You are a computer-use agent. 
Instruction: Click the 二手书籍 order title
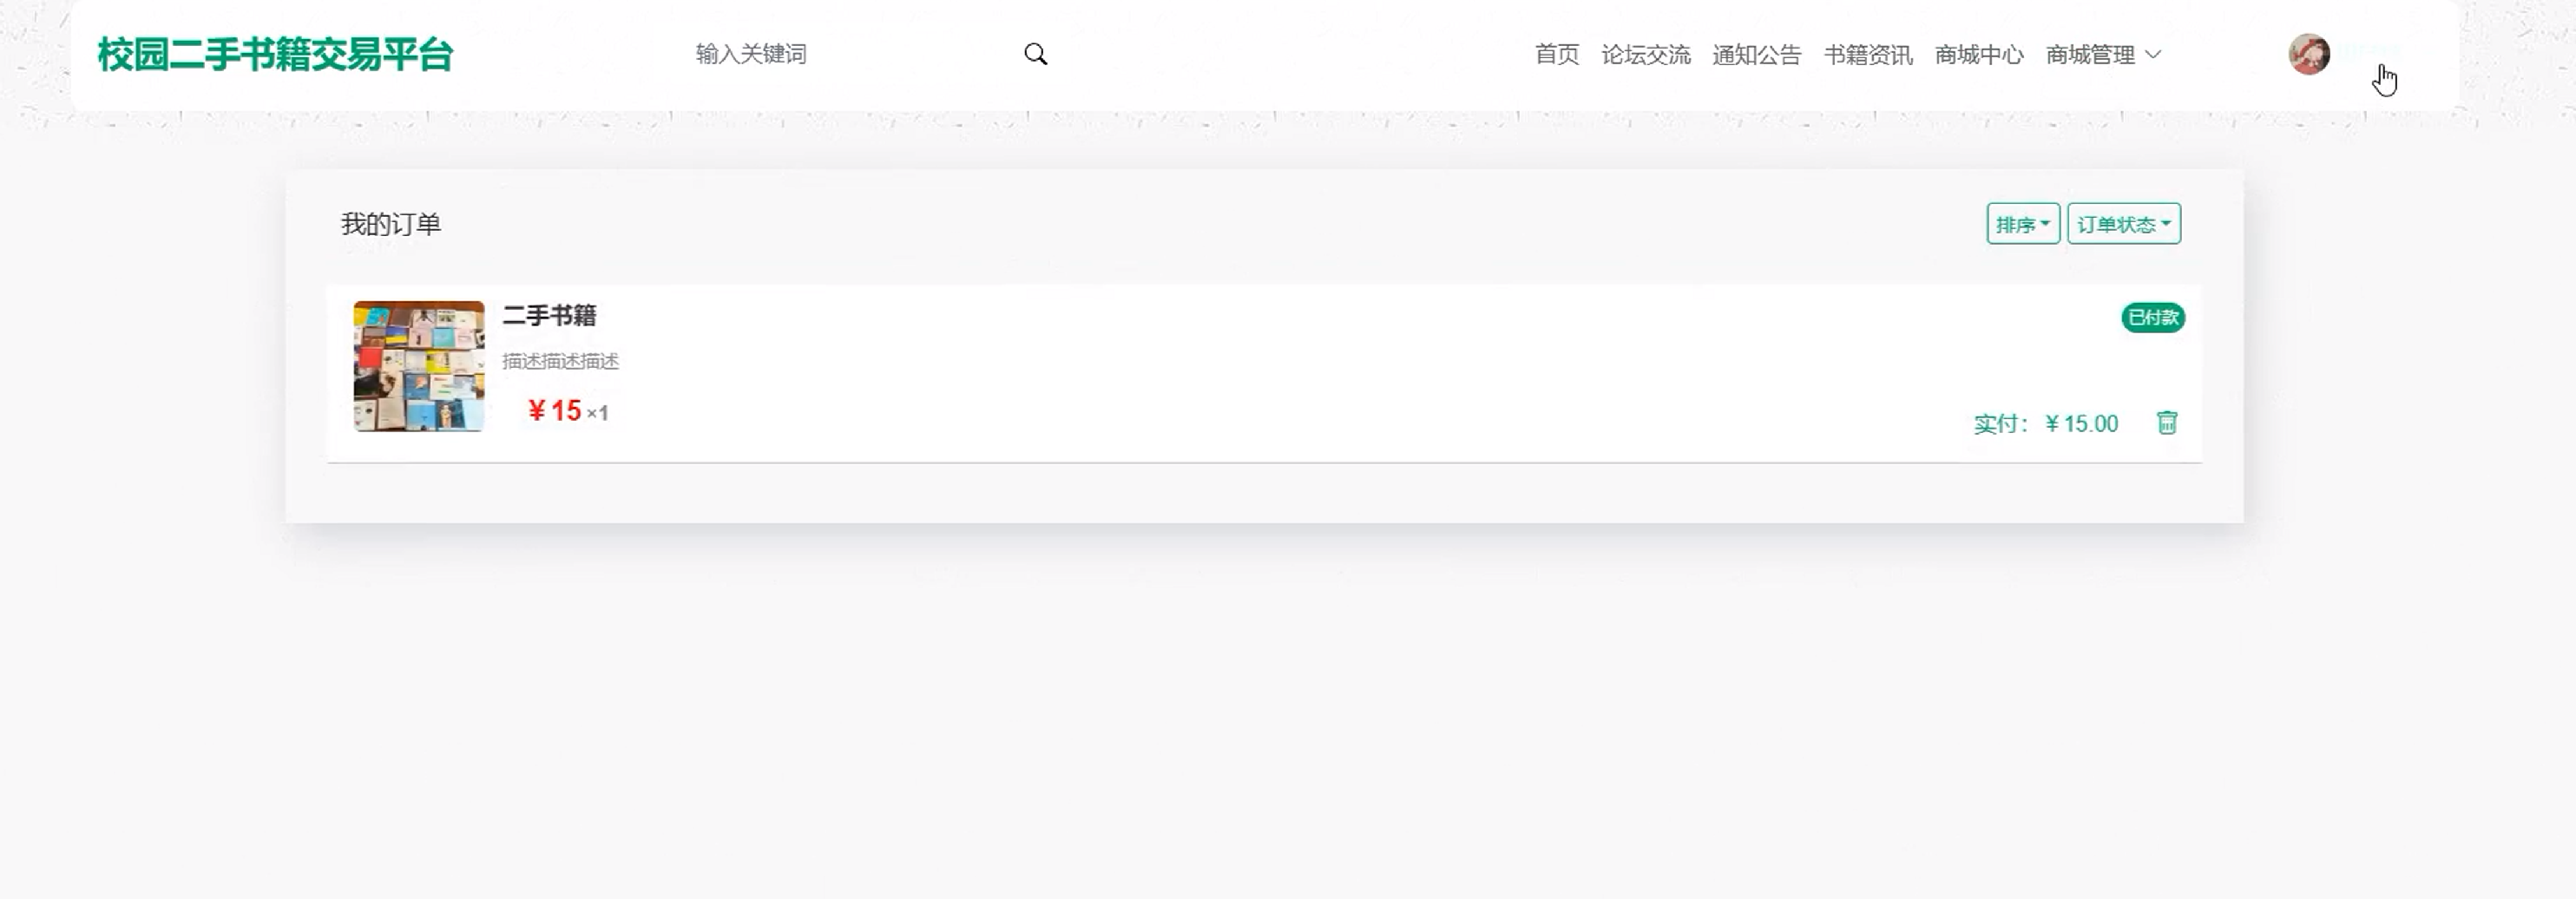549,316
